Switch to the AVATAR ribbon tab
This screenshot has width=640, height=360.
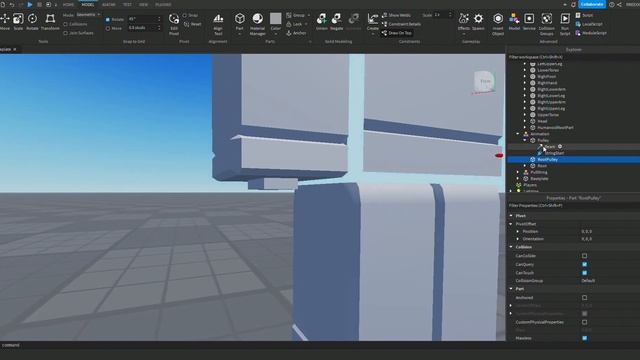click(x=109, y=4)
